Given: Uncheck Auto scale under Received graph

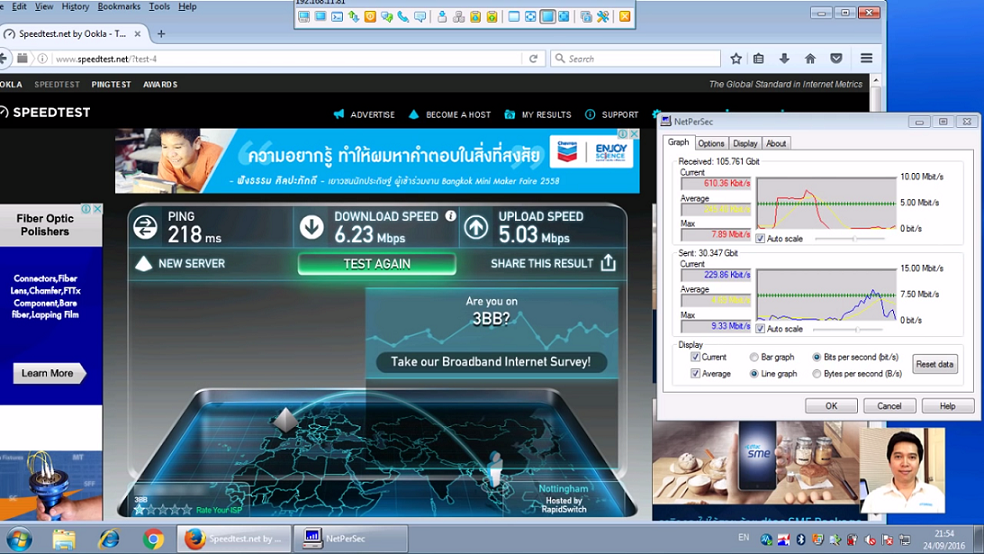Looking at the screenshot, I should (x=761, y=239).
